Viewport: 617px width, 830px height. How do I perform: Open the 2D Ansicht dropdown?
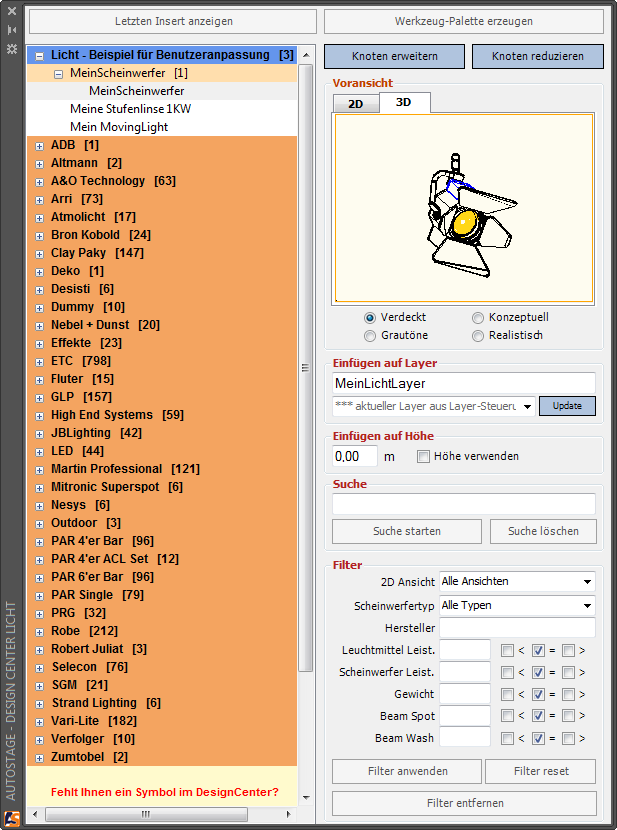pos(517,581)
